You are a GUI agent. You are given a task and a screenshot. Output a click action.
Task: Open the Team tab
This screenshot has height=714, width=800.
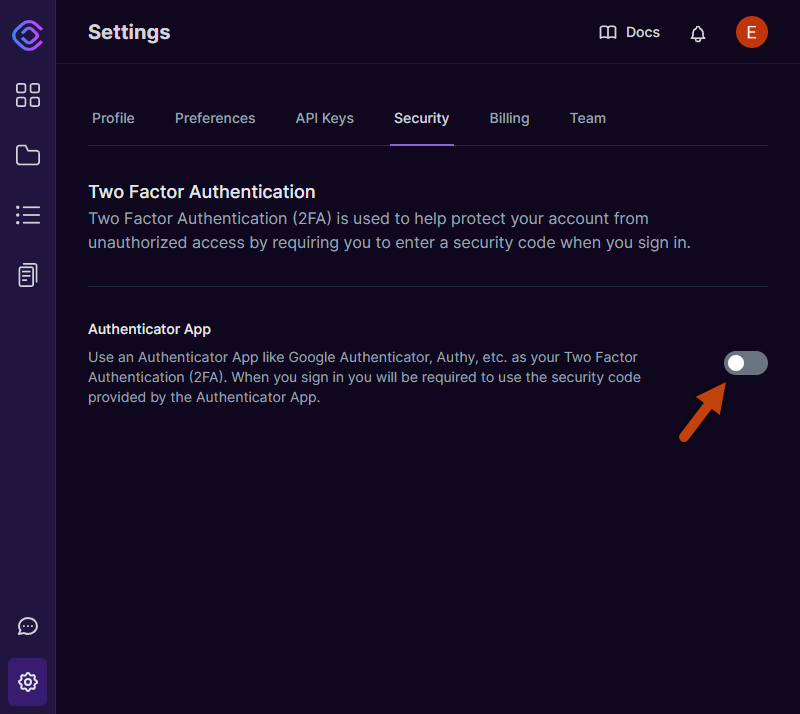pyautogui.click(x=588, y=118)
